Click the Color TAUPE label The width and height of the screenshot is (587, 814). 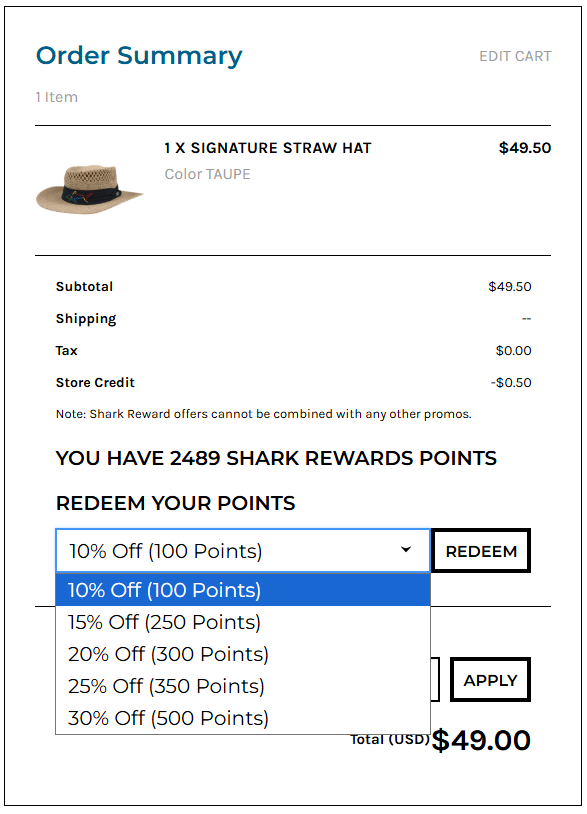207,174
